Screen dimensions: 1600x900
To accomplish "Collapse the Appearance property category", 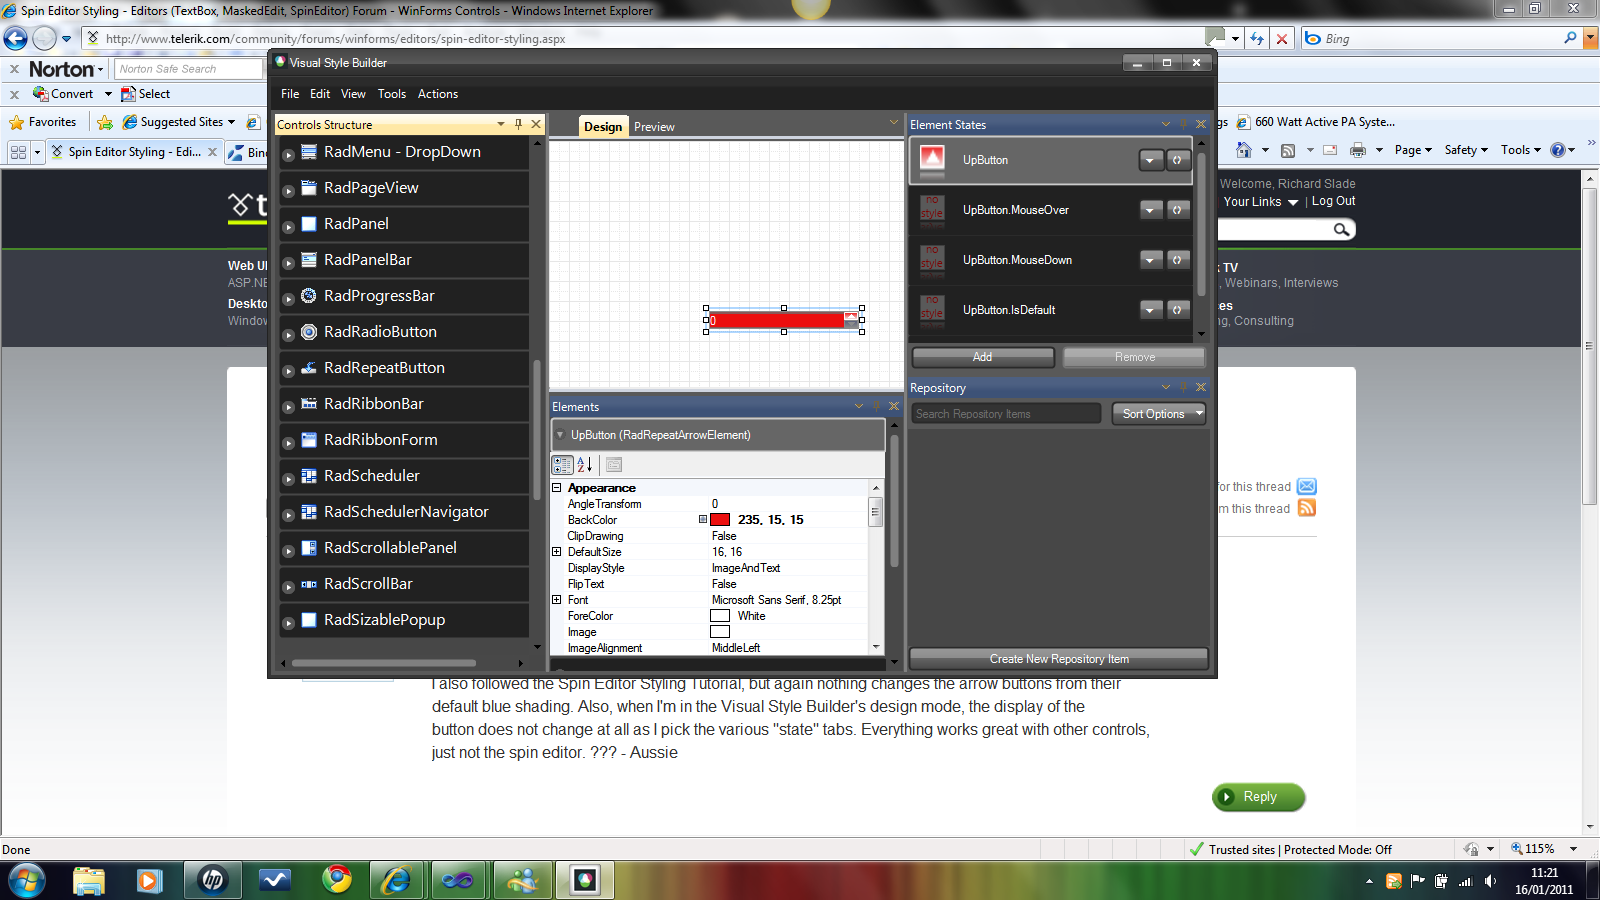I will [557, 488].
